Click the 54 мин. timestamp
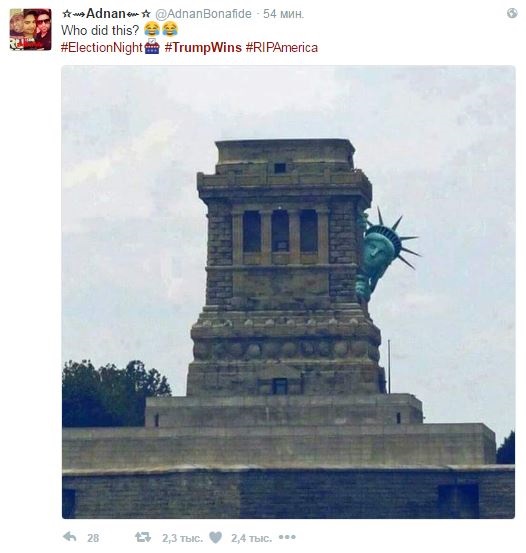The width and height of the screenshot is (526, 553). coord(283,14)
